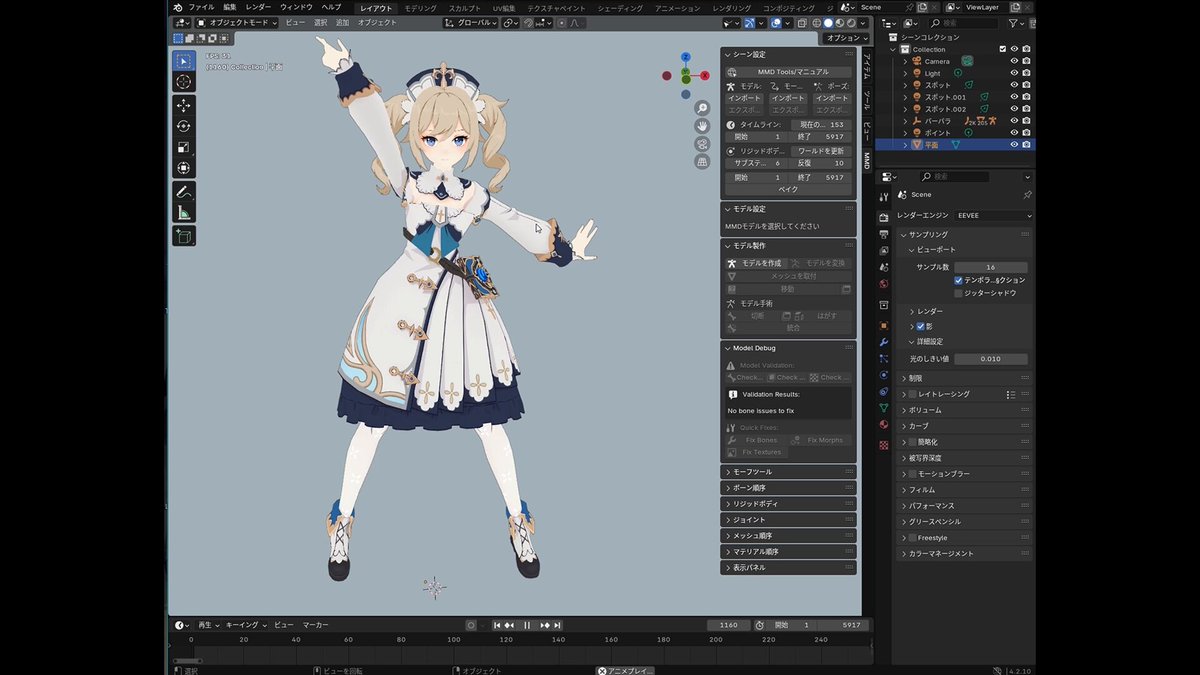
Task: Click the pan hand viewport gizmo
Action: [702, 126]
